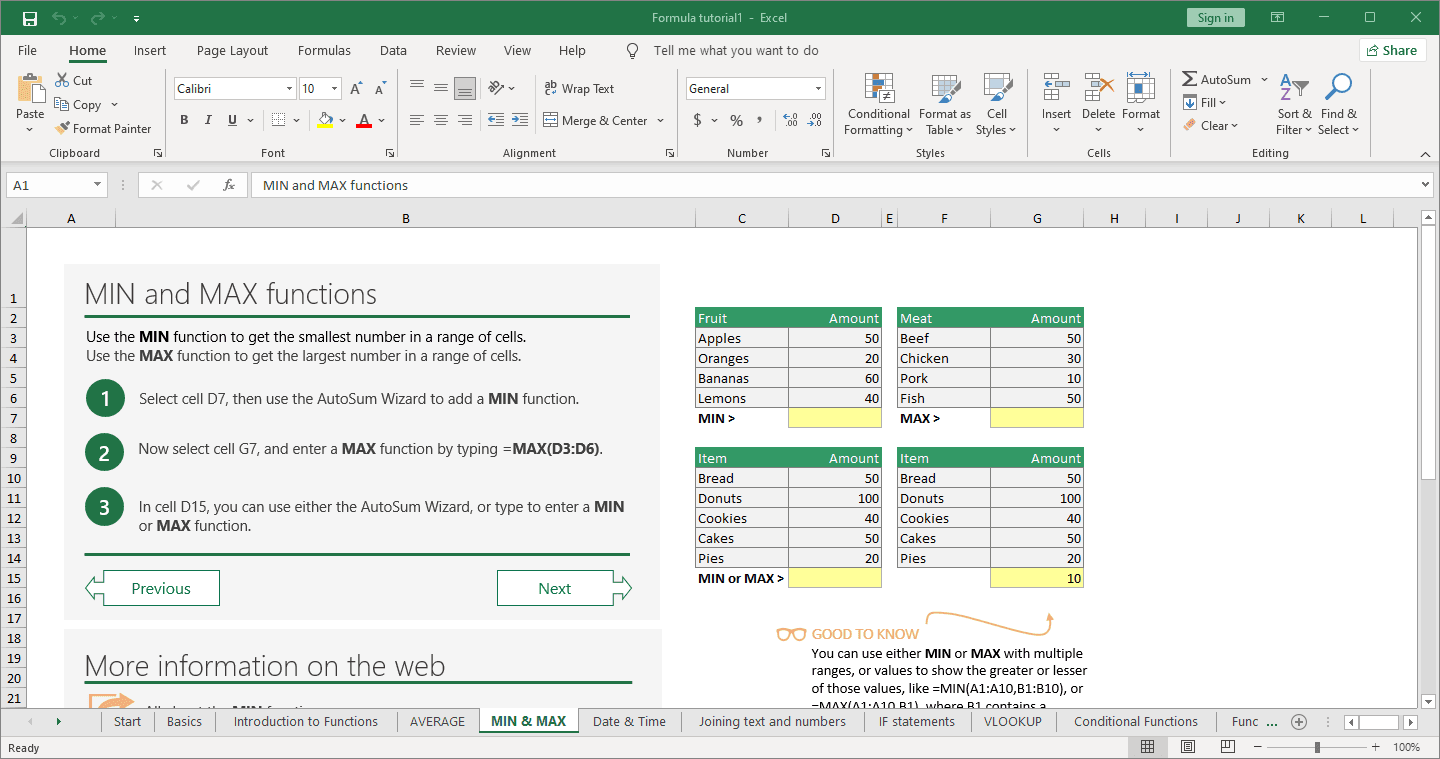Open the Formulas ribbon tab
This screenshot has height=759, width=1440.
pyautogui.click(x=324, y=50)
